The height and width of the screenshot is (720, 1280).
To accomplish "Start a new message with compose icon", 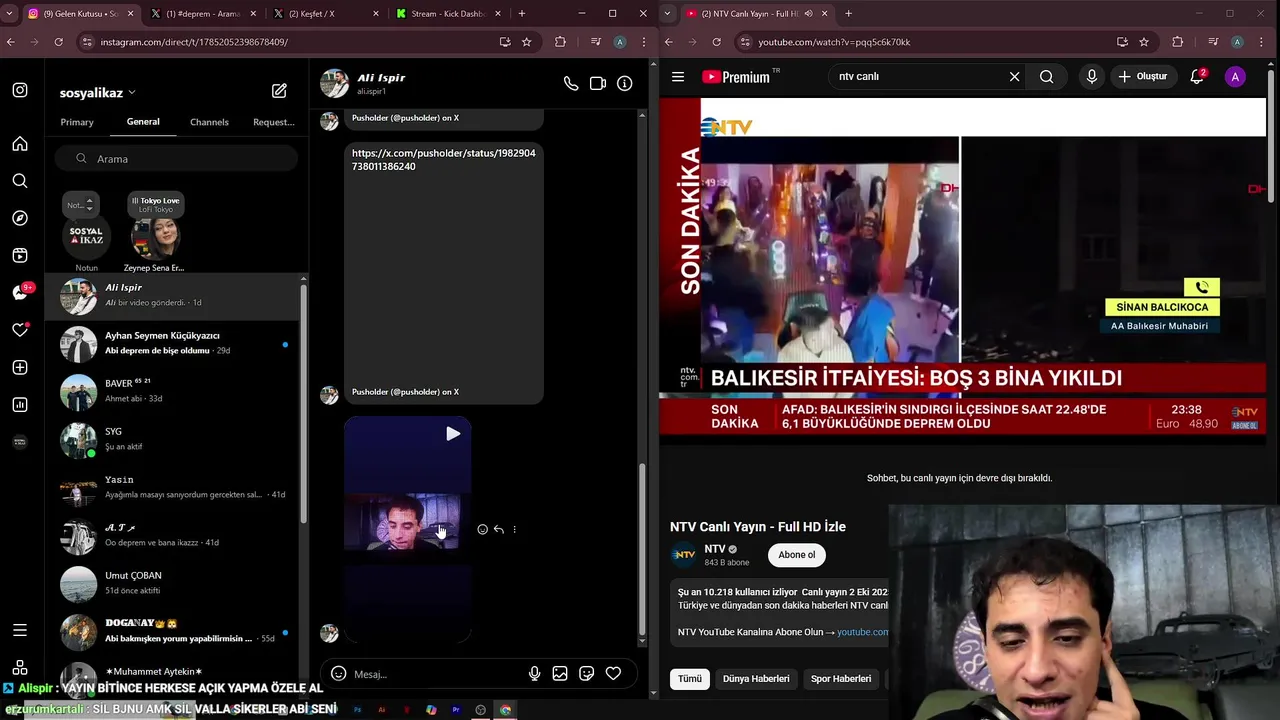I will [x=279, y=91].
